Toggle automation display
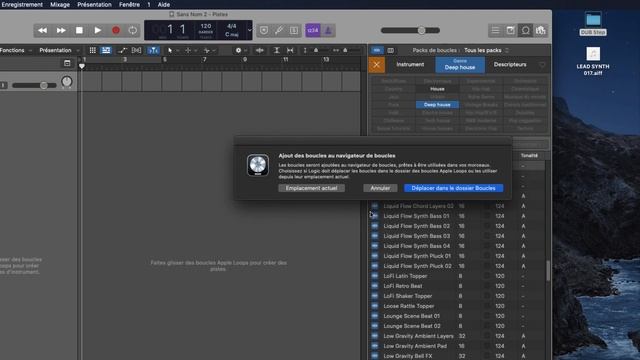Viewport: 640px width, 360px height. (122, 50)
